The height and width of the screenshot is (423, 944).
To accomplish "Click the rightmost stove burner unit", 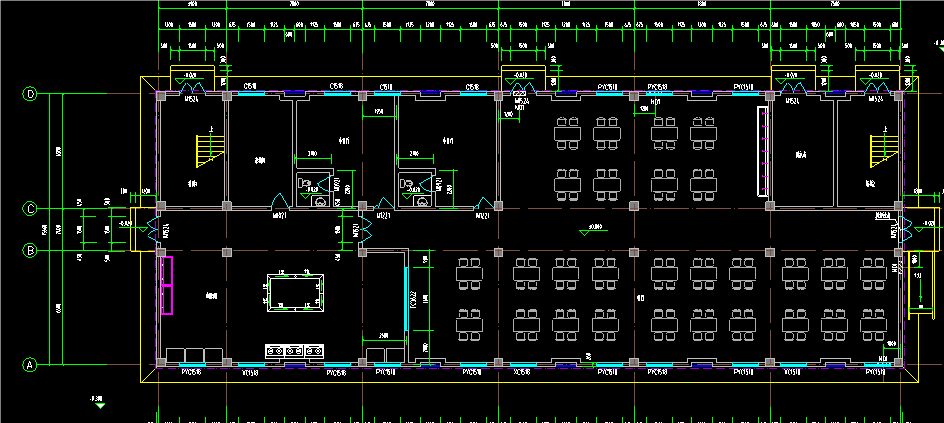I will pyautogui.click(x=314, y=350).
